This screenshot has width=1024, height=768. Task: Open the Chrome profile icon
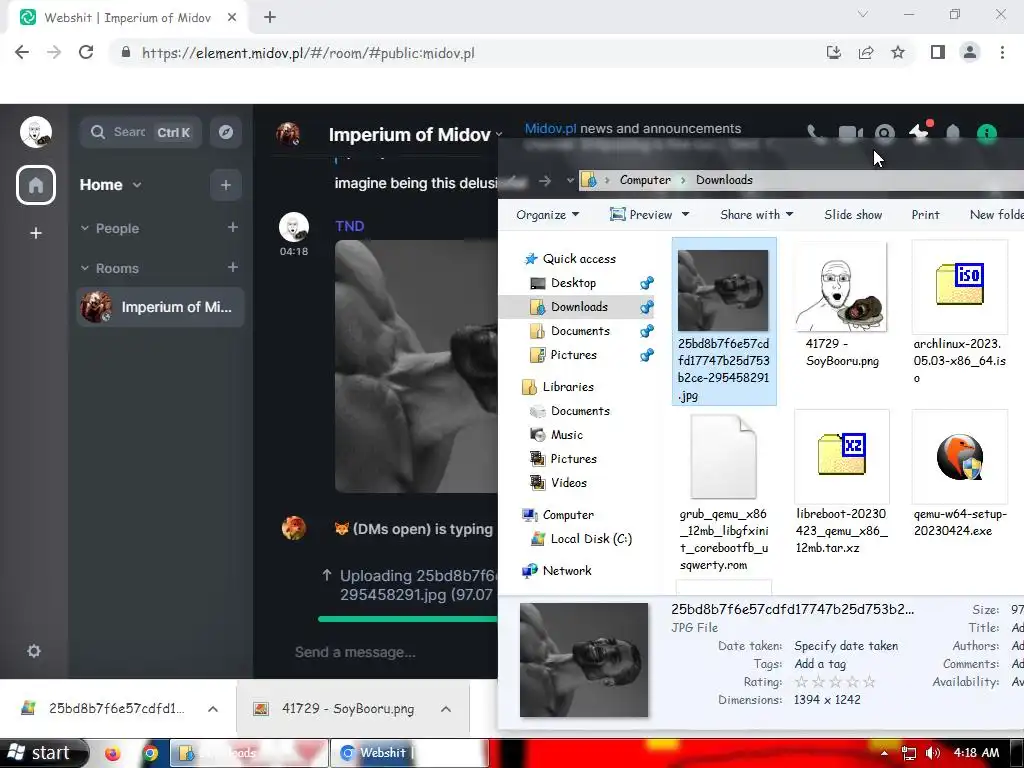[970, 52]
